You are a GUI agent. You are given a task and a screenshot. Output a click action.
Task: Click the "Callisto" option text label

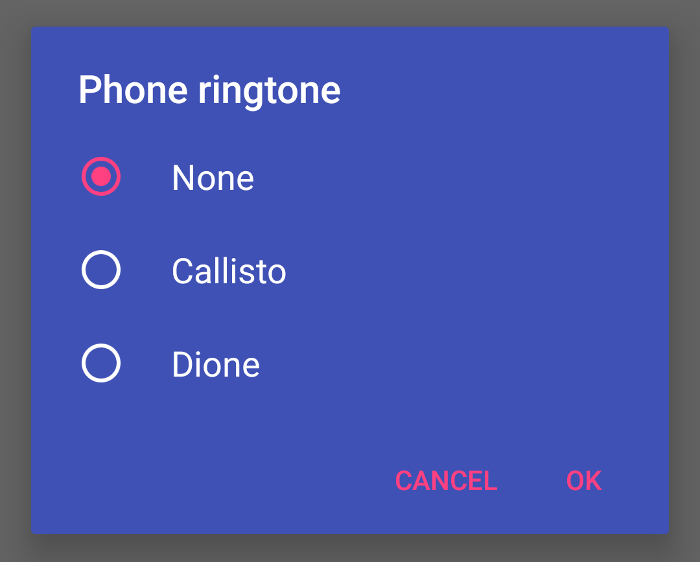(229, 271)
